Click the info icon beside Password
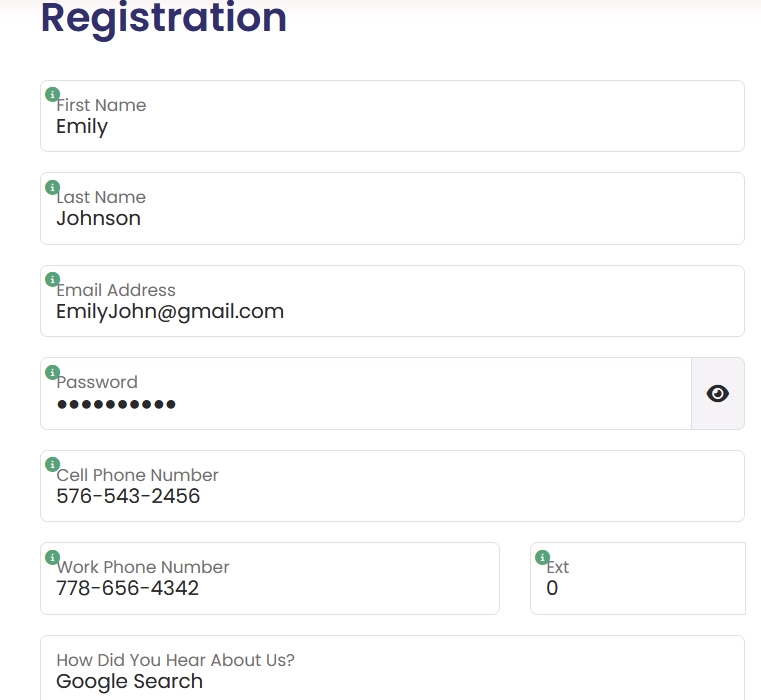The width and height of the screenshot is (761, 700). [52, 372]
